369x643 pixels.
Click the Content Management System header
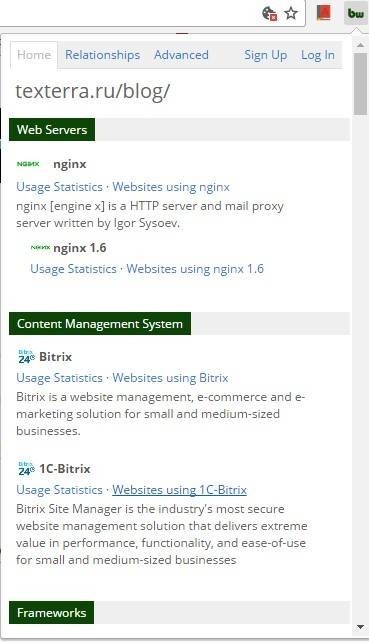tap(100, 324)
